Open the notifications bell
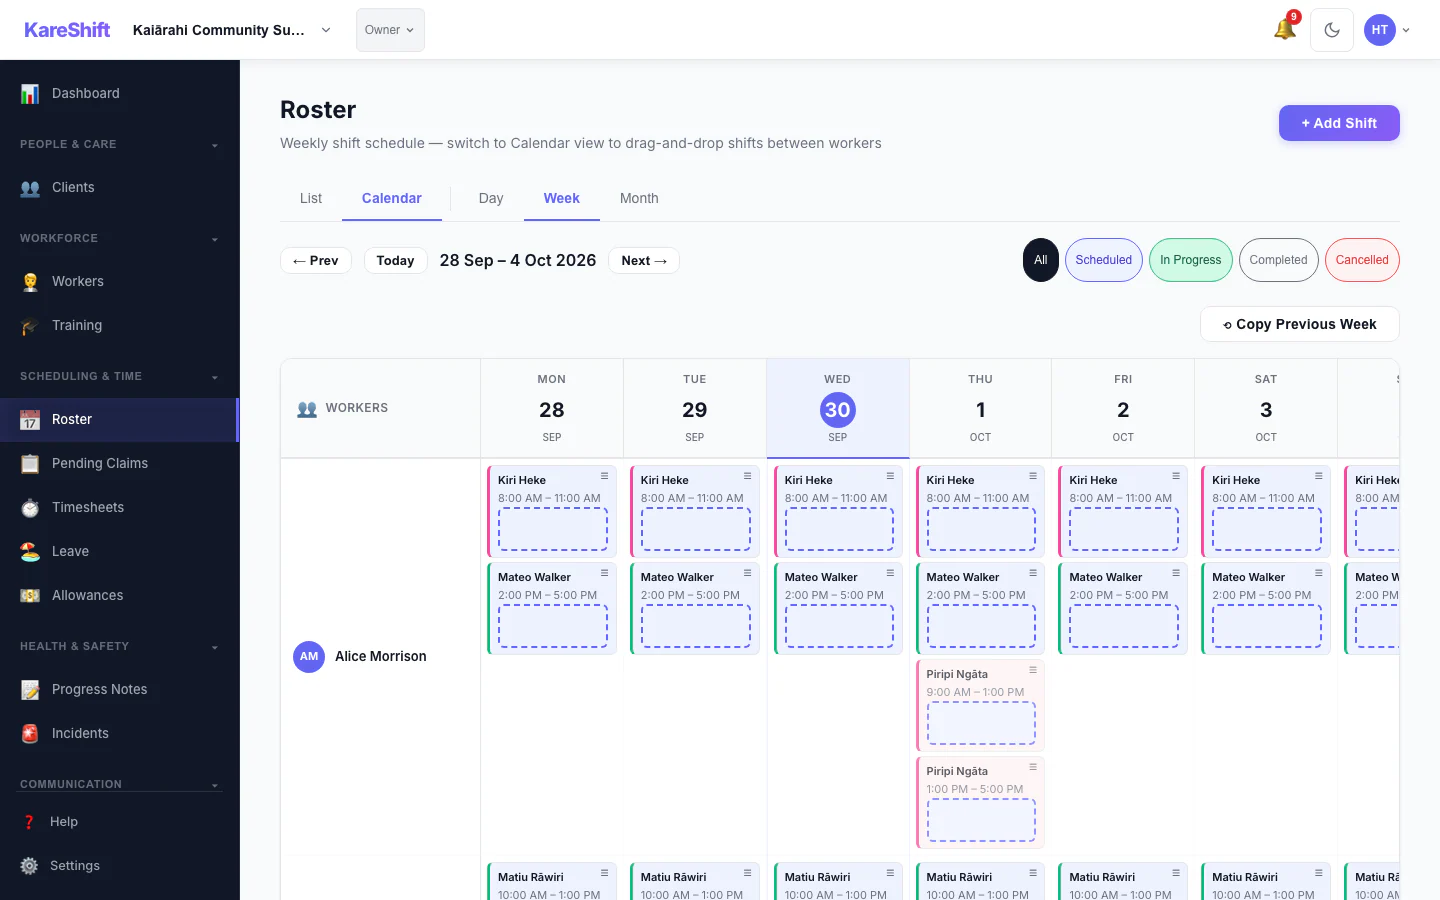The width and height of the screenshot is (1440, 900). 1285,29
